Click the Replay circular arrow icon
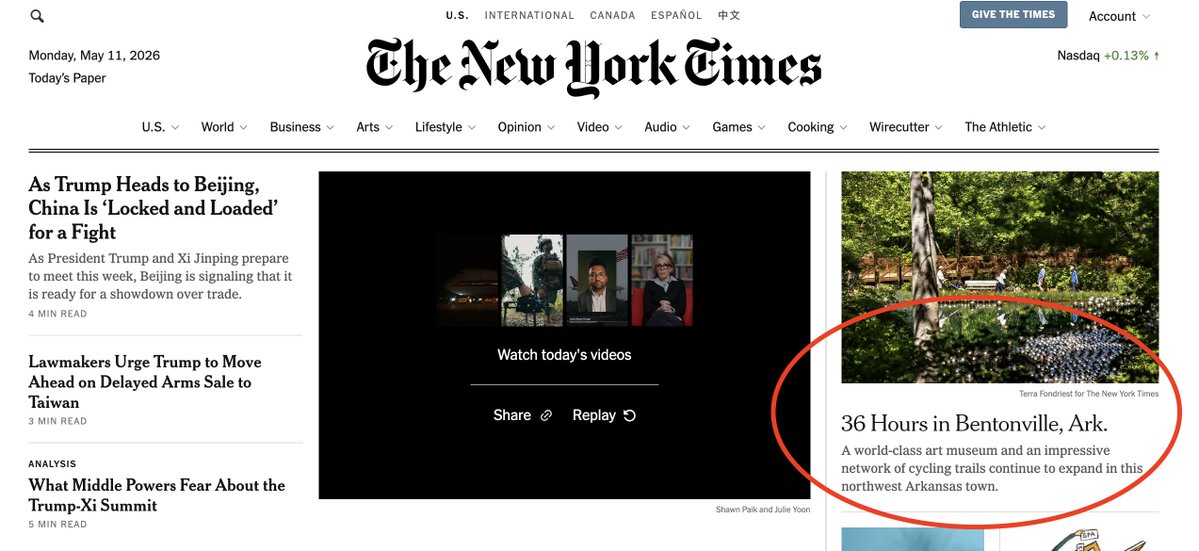The width and height of the screenshot is (1199, 551). click(x=629, y=416)
